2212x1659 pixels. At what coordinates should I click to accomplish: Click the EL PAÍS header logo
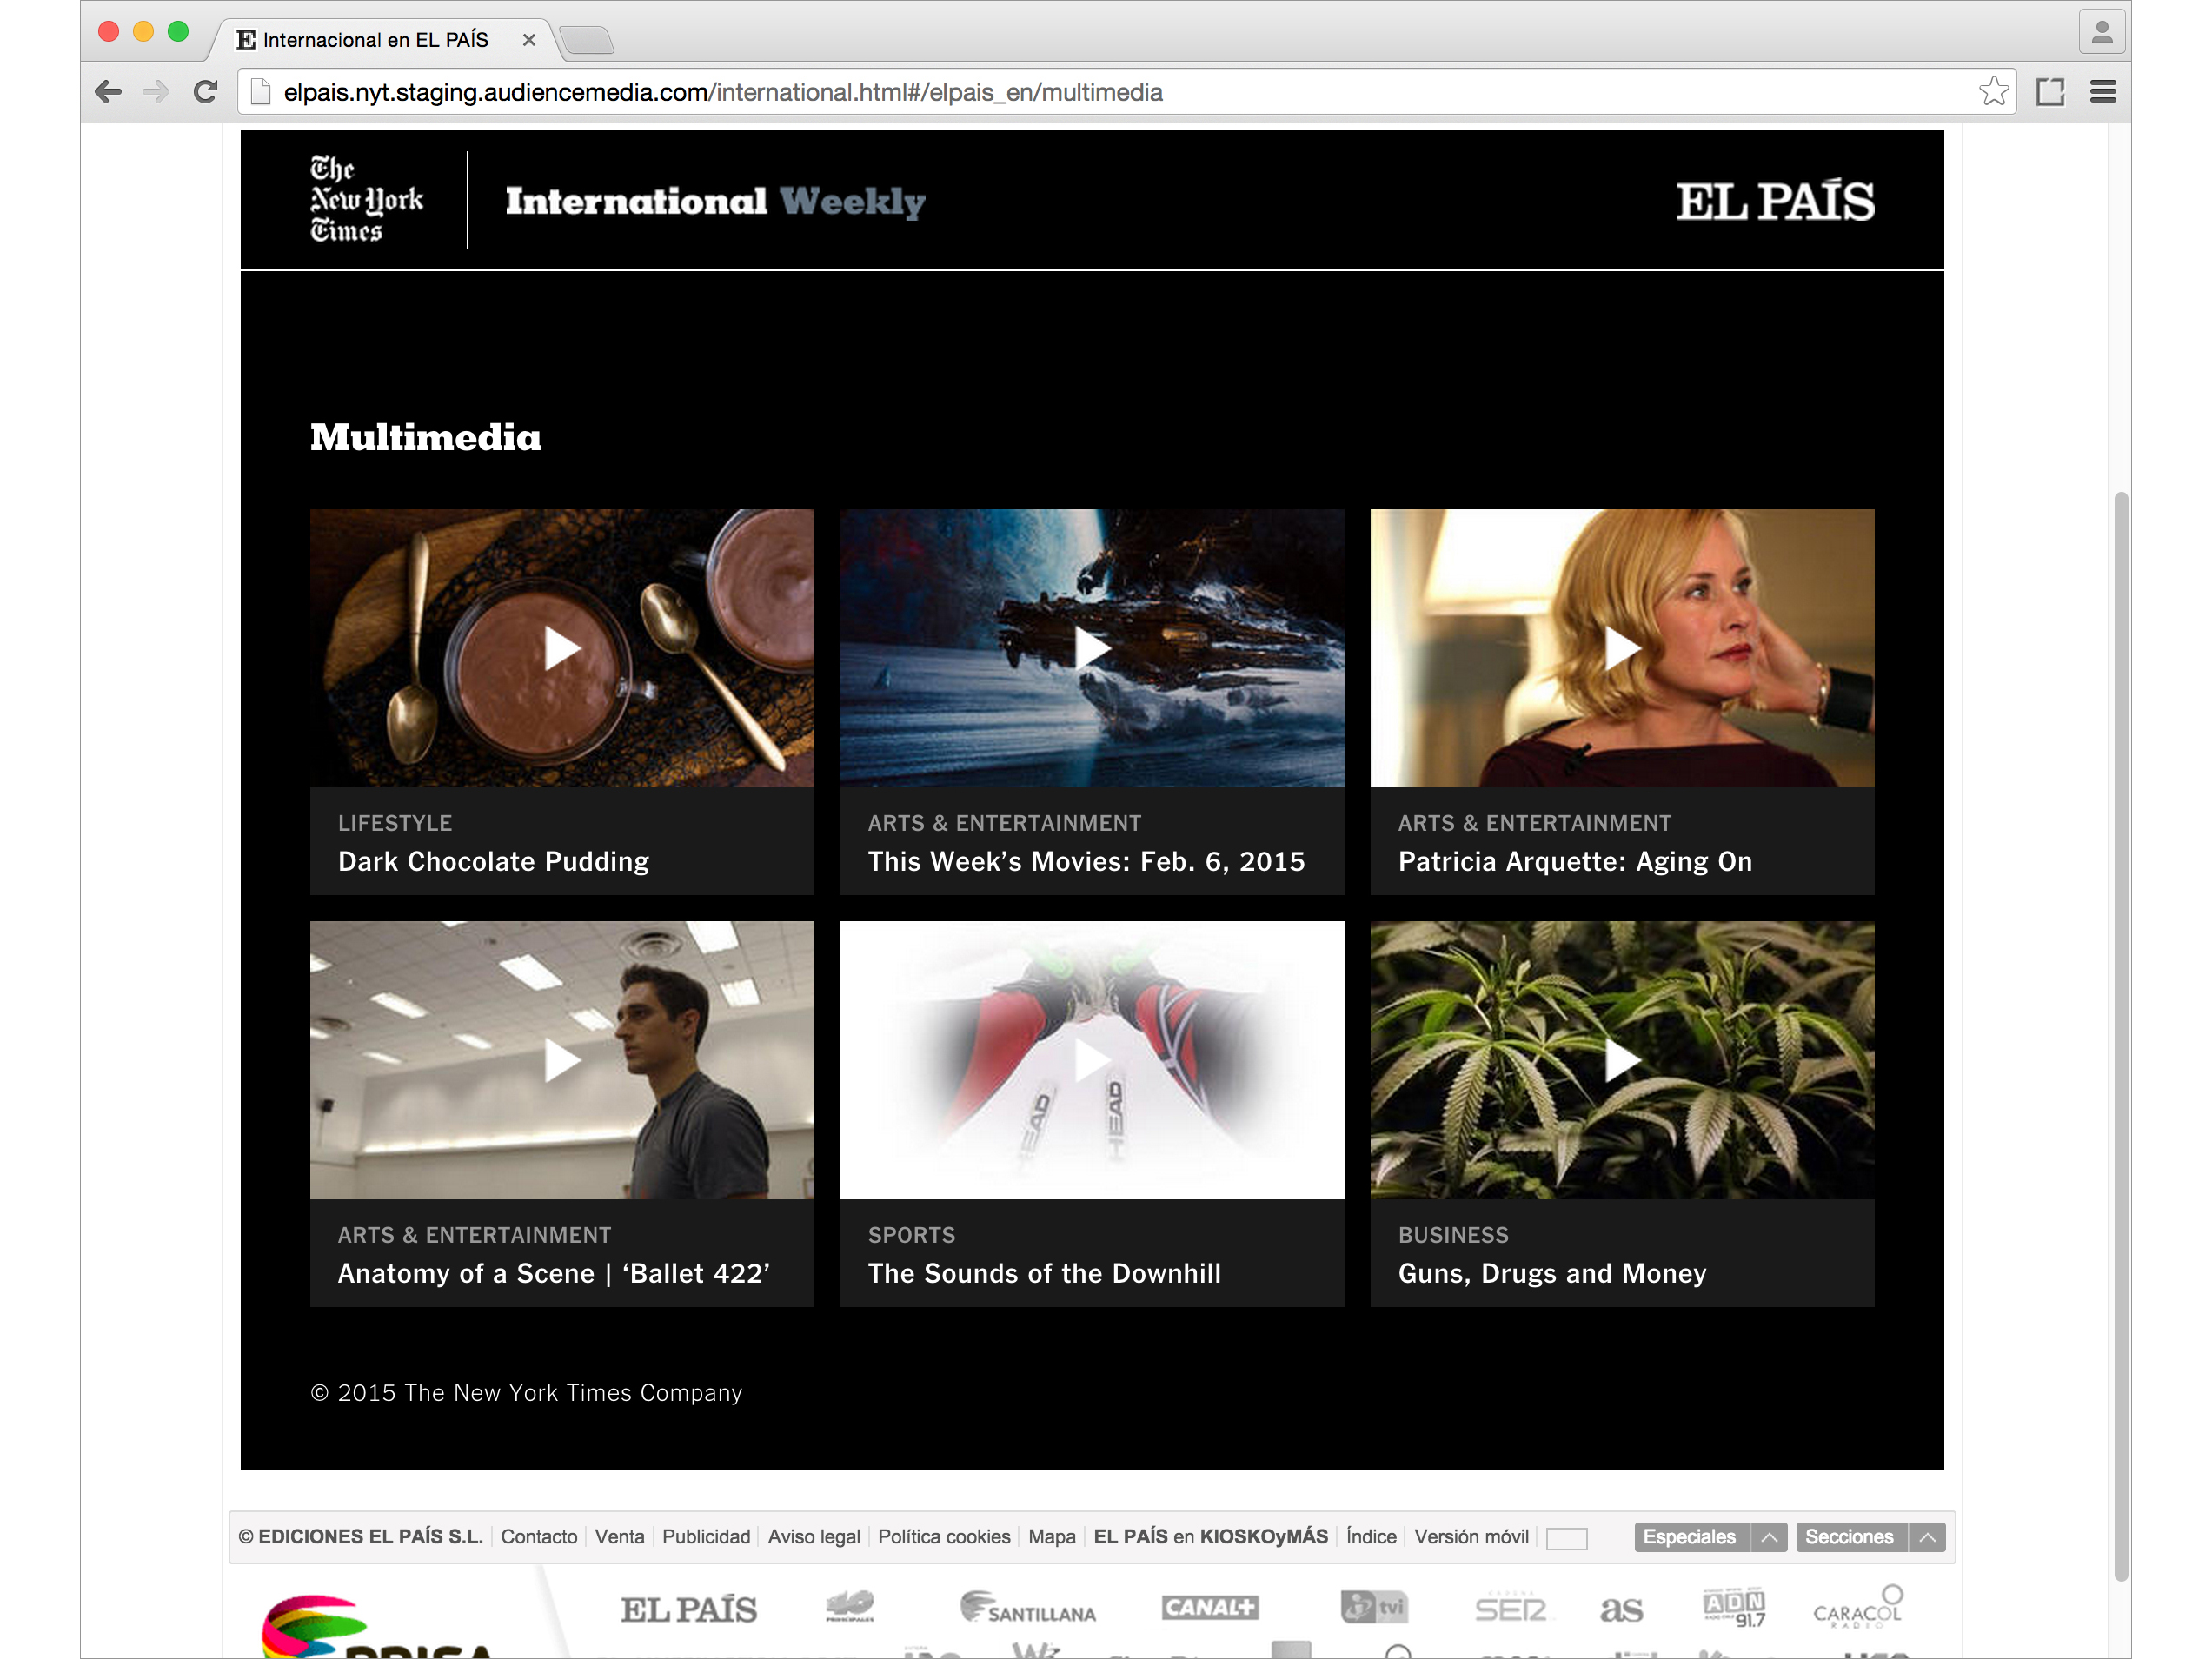click(x=1774, y=201)
